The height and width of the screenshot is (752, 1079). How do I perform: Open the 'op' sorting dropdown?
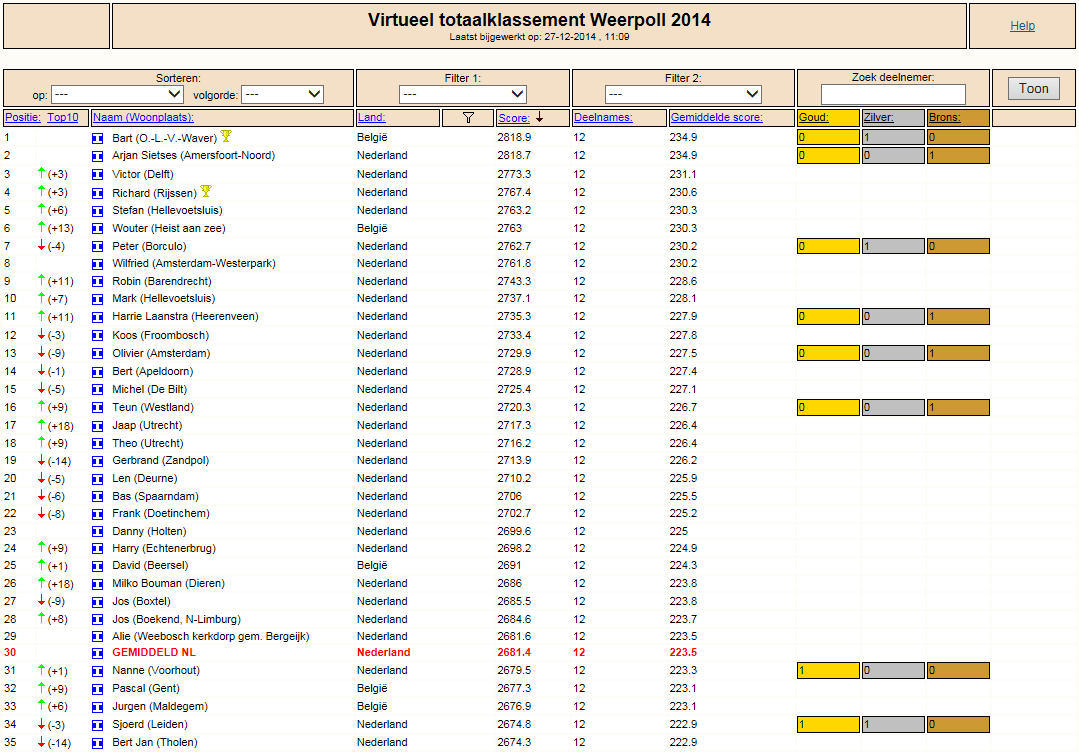[x=117, y=94]
